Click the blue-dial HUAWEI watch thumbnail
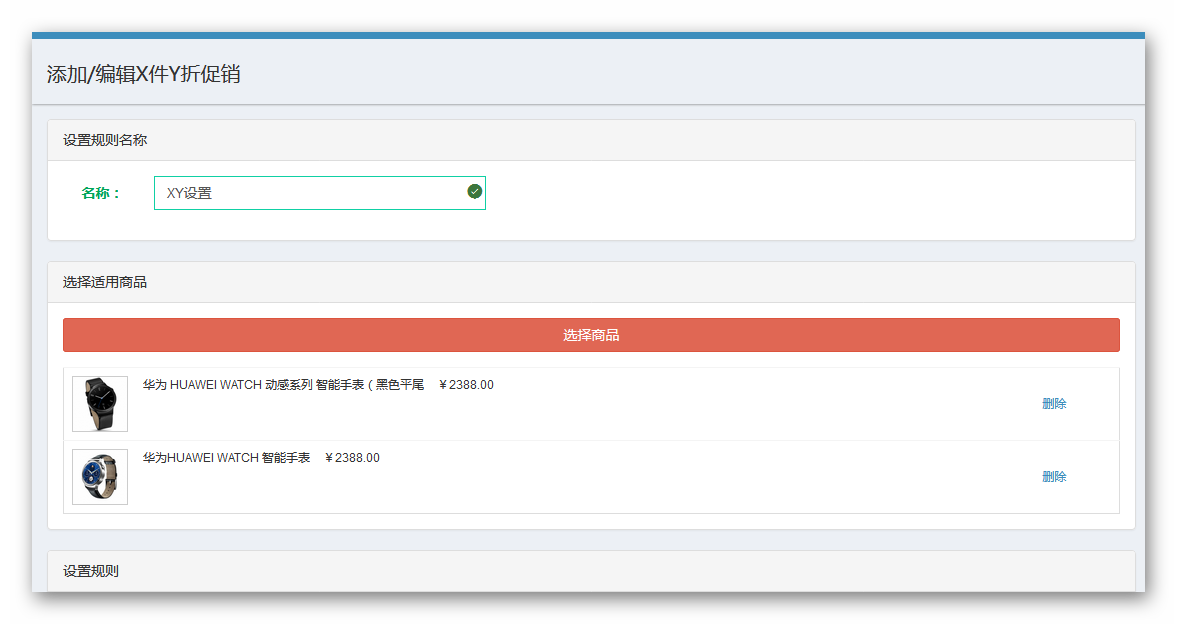 coord(100,477)
